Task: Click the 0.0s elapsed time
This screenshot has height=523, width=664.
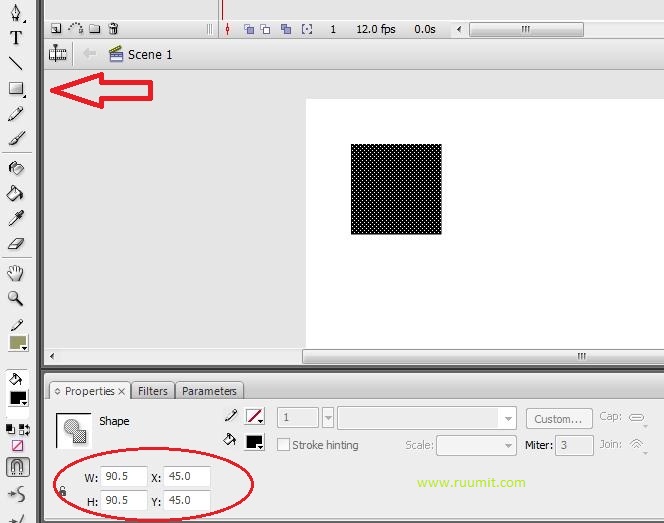Action: point(425,29)
